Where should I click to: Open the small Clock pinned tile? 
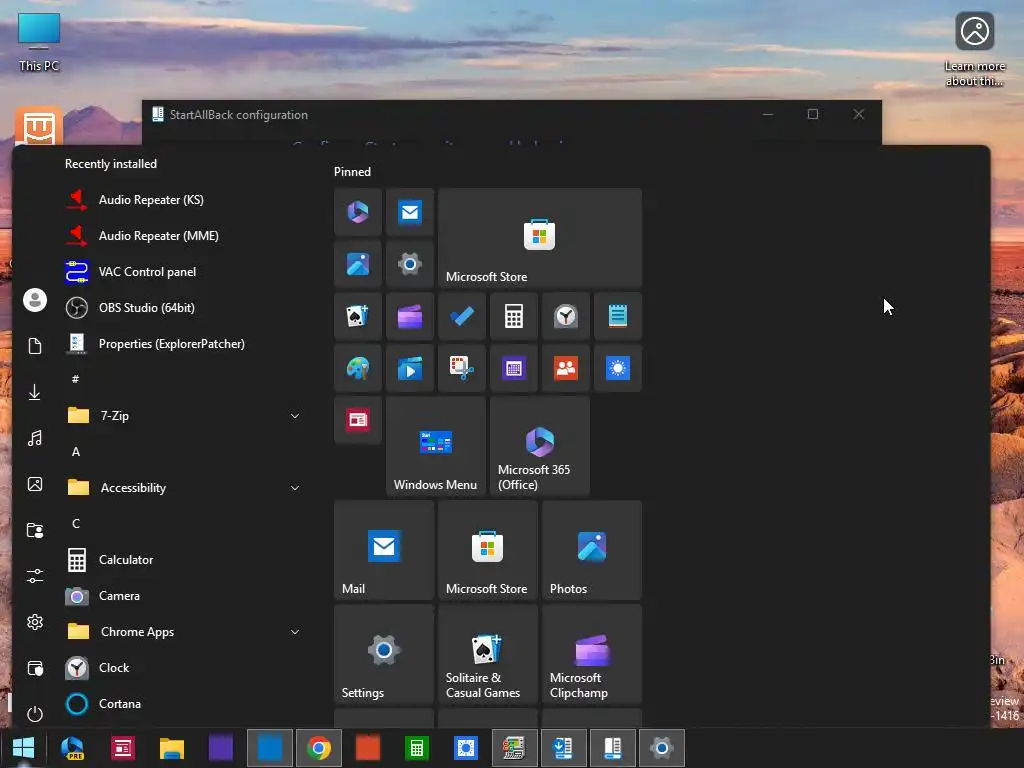[566, 316]
